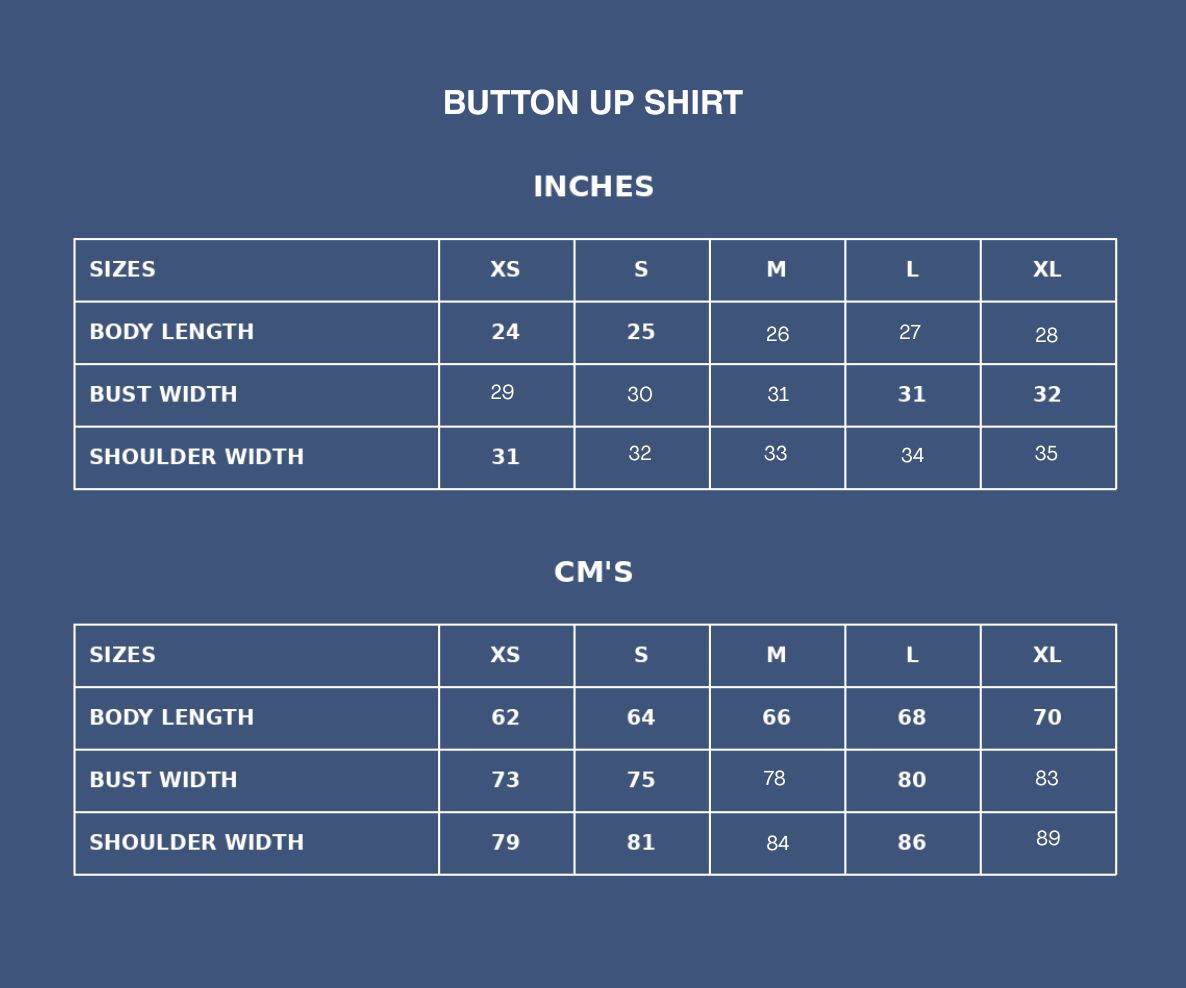This screenshot has width=1186, height=988.
Task: Select the 89 shoulder width cell
Action: [1048, 839]
